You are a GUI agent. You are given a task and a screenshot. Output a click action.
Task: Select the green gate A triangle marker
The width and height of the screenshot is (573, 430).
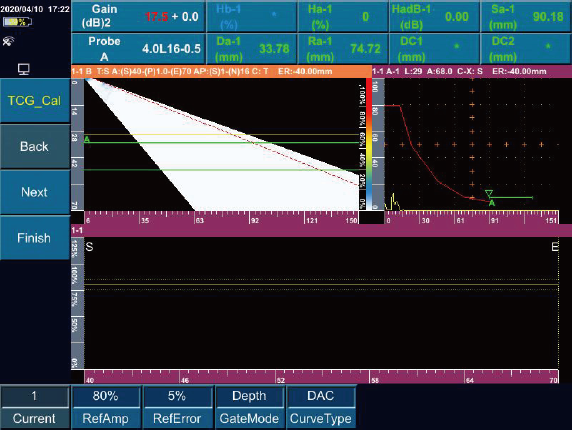click(489, 193)
